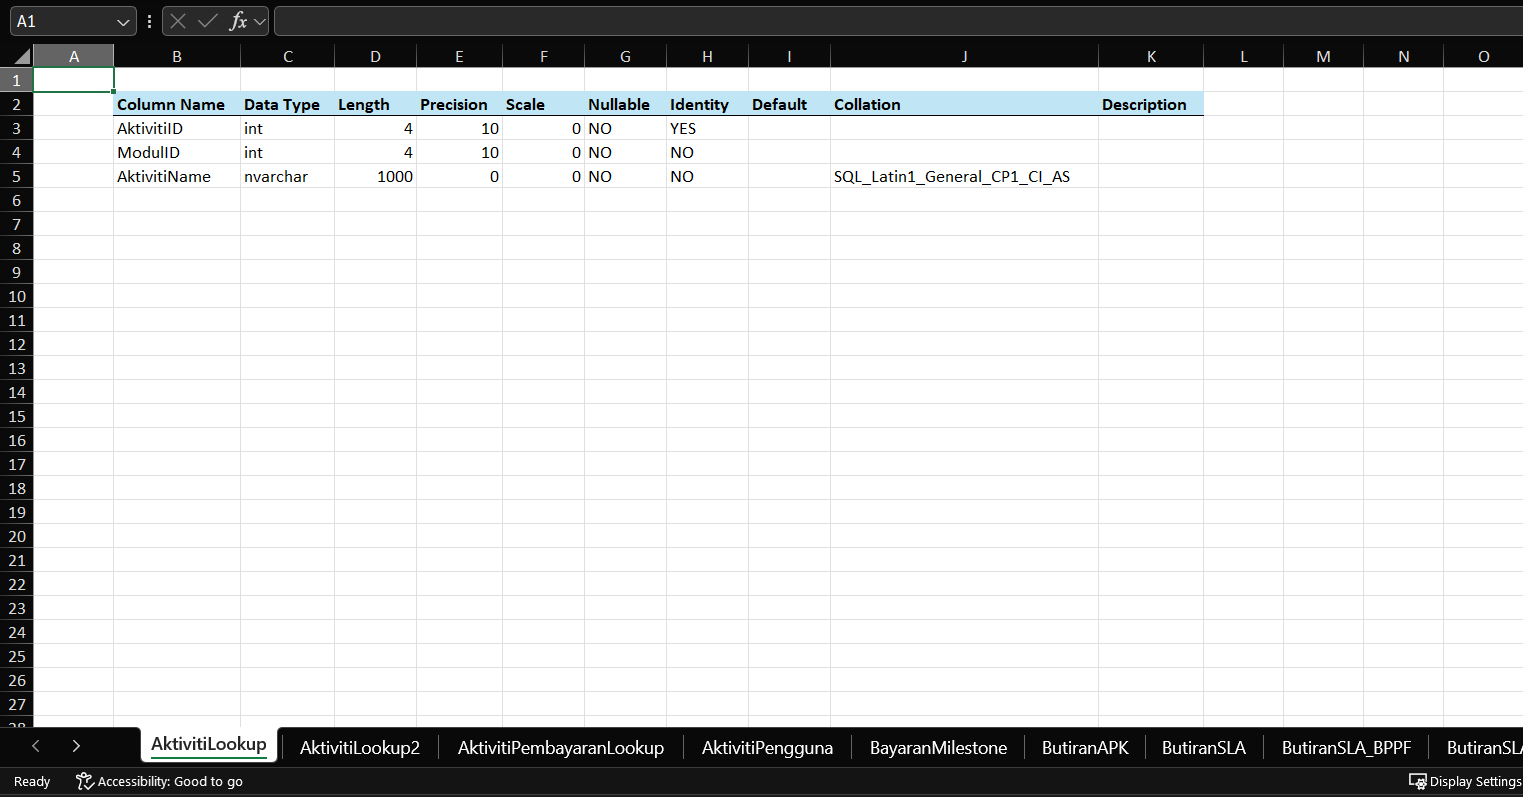Click the formula bar options dots handle
1523x797 pixels.
click(149, 21)
